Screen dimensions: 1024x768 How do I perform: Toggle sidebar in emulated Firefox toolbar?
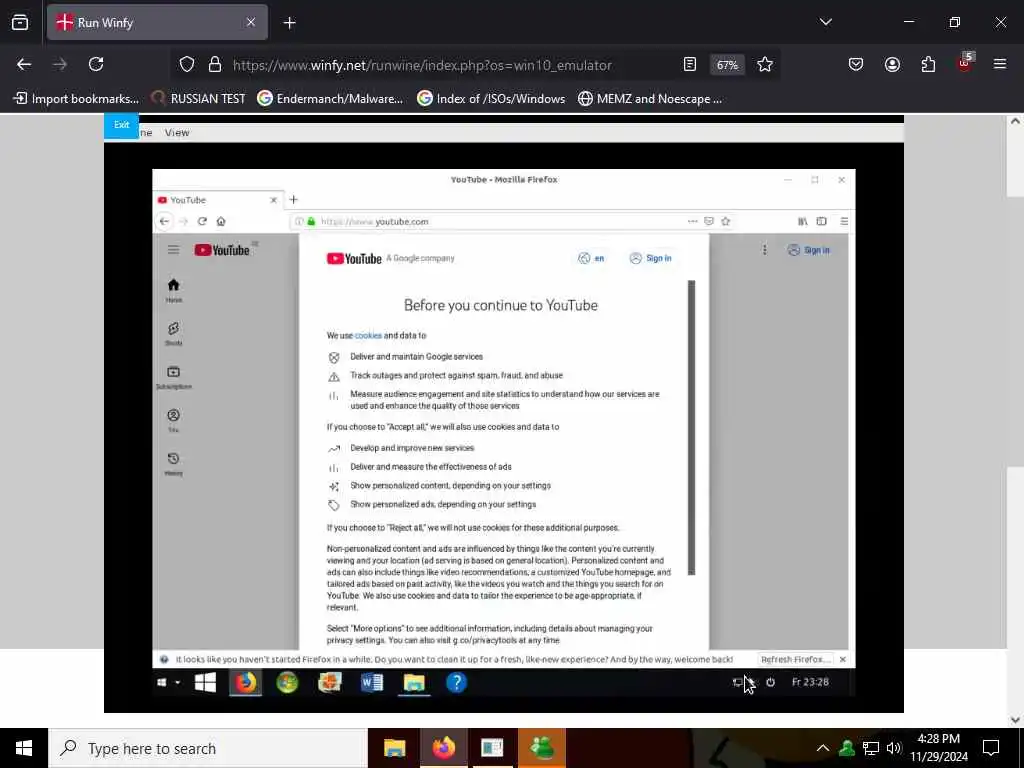(x=822, y=221)
